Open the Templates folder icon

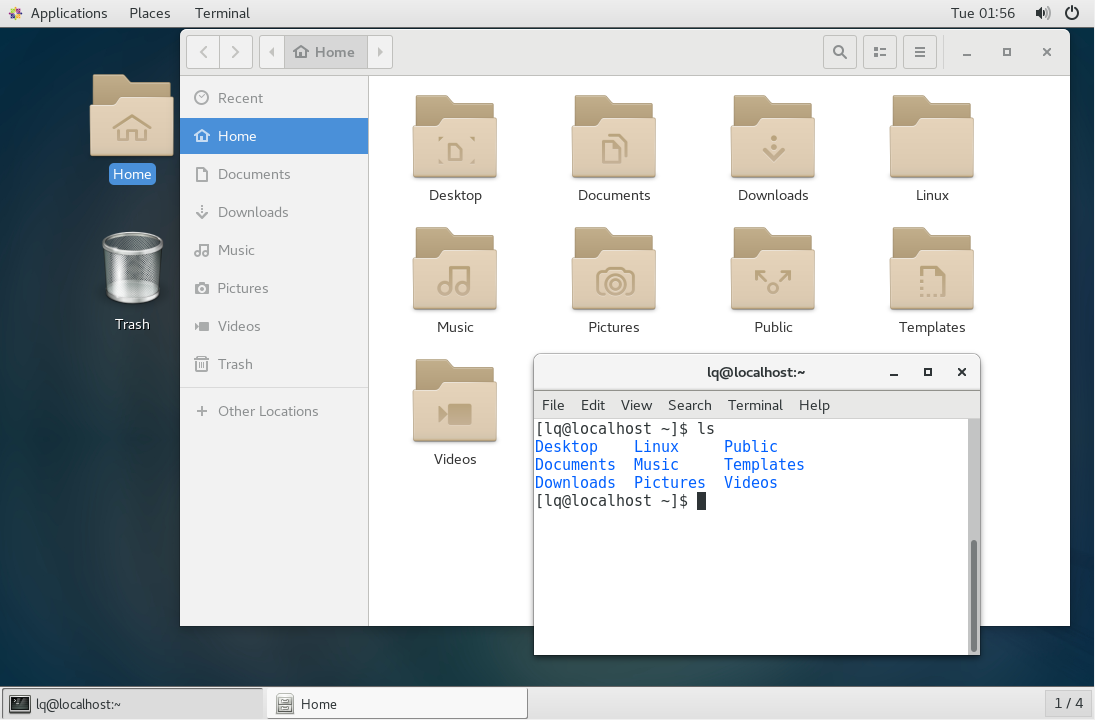932,269
